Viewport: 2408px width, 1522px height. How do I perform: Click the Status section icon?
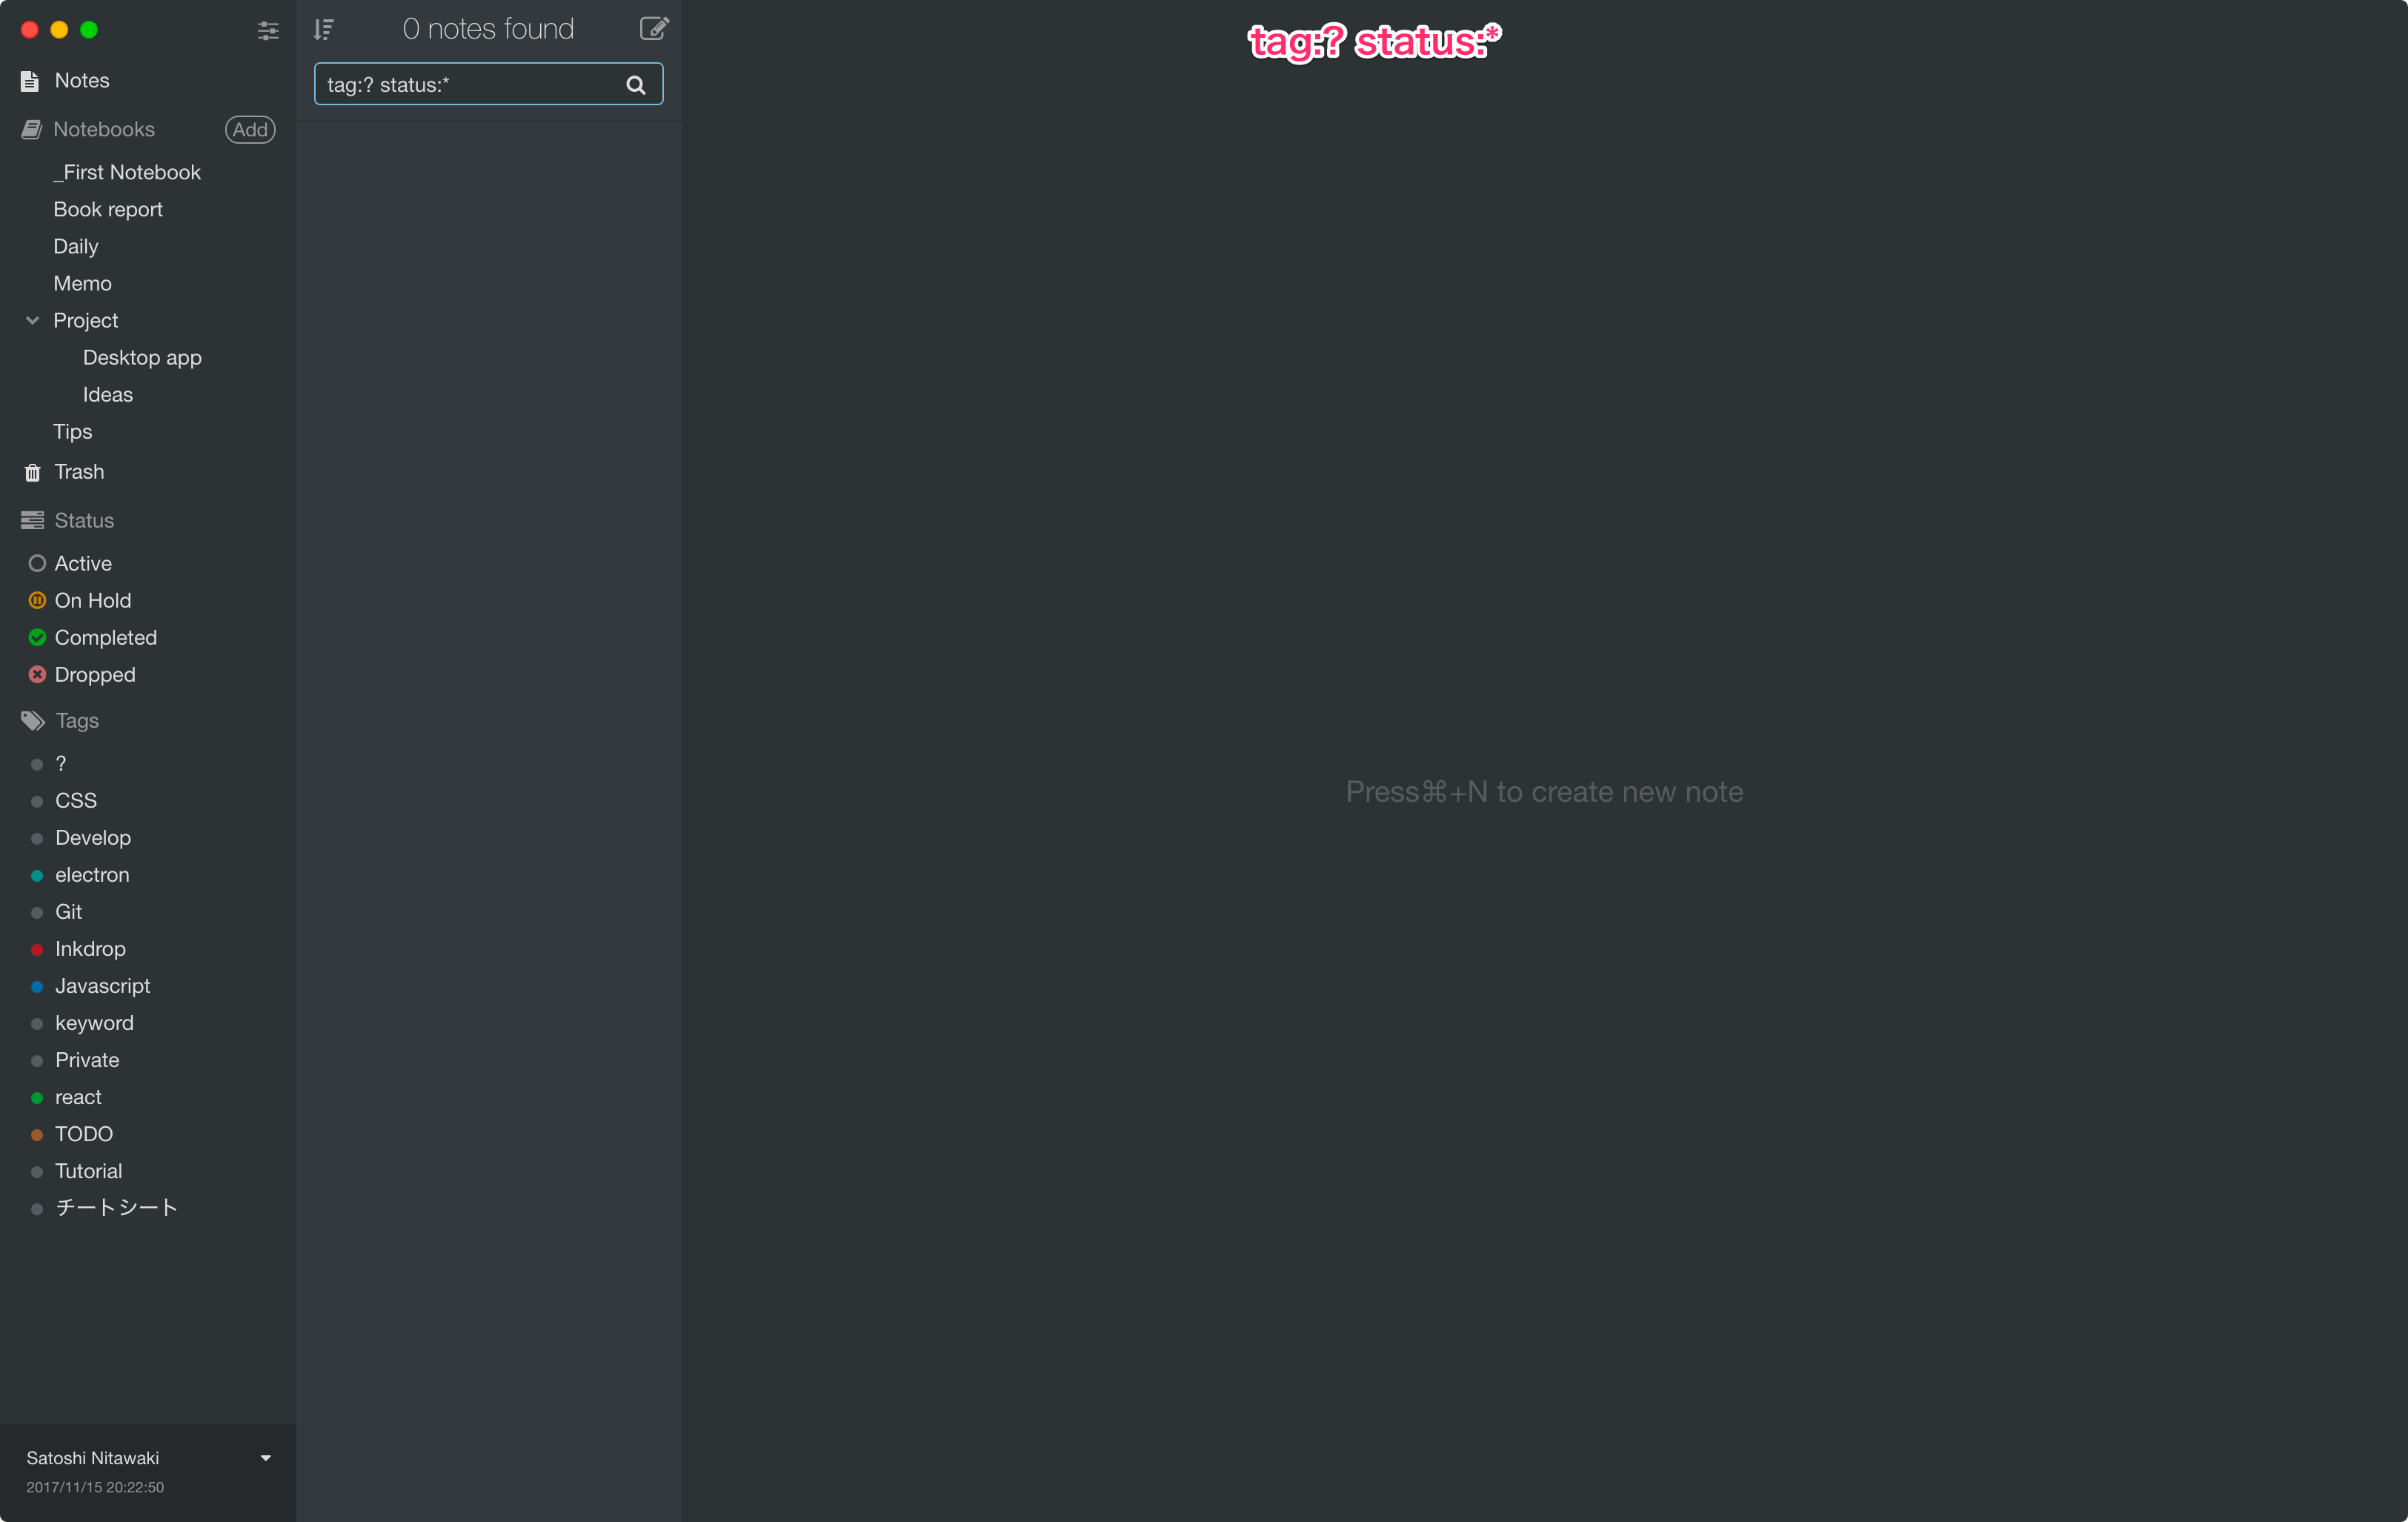(32, 520)
